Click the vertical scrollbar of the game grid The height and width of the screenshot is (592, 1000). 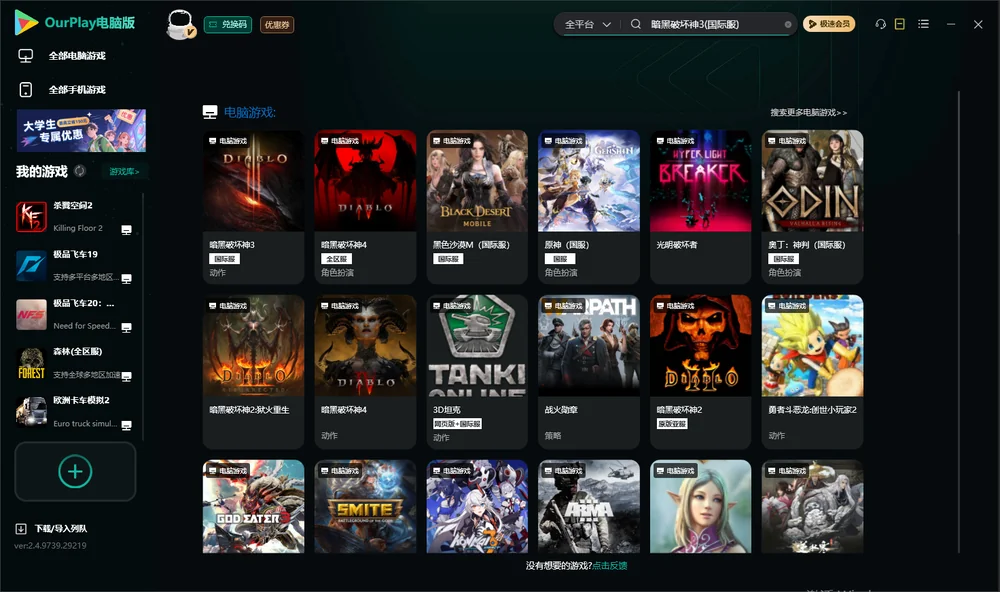pos(959,322)
